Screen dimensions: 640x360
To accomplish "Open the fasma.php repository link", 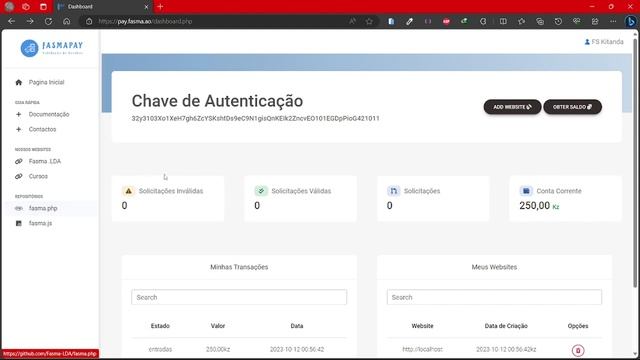I will coord(43,208).
